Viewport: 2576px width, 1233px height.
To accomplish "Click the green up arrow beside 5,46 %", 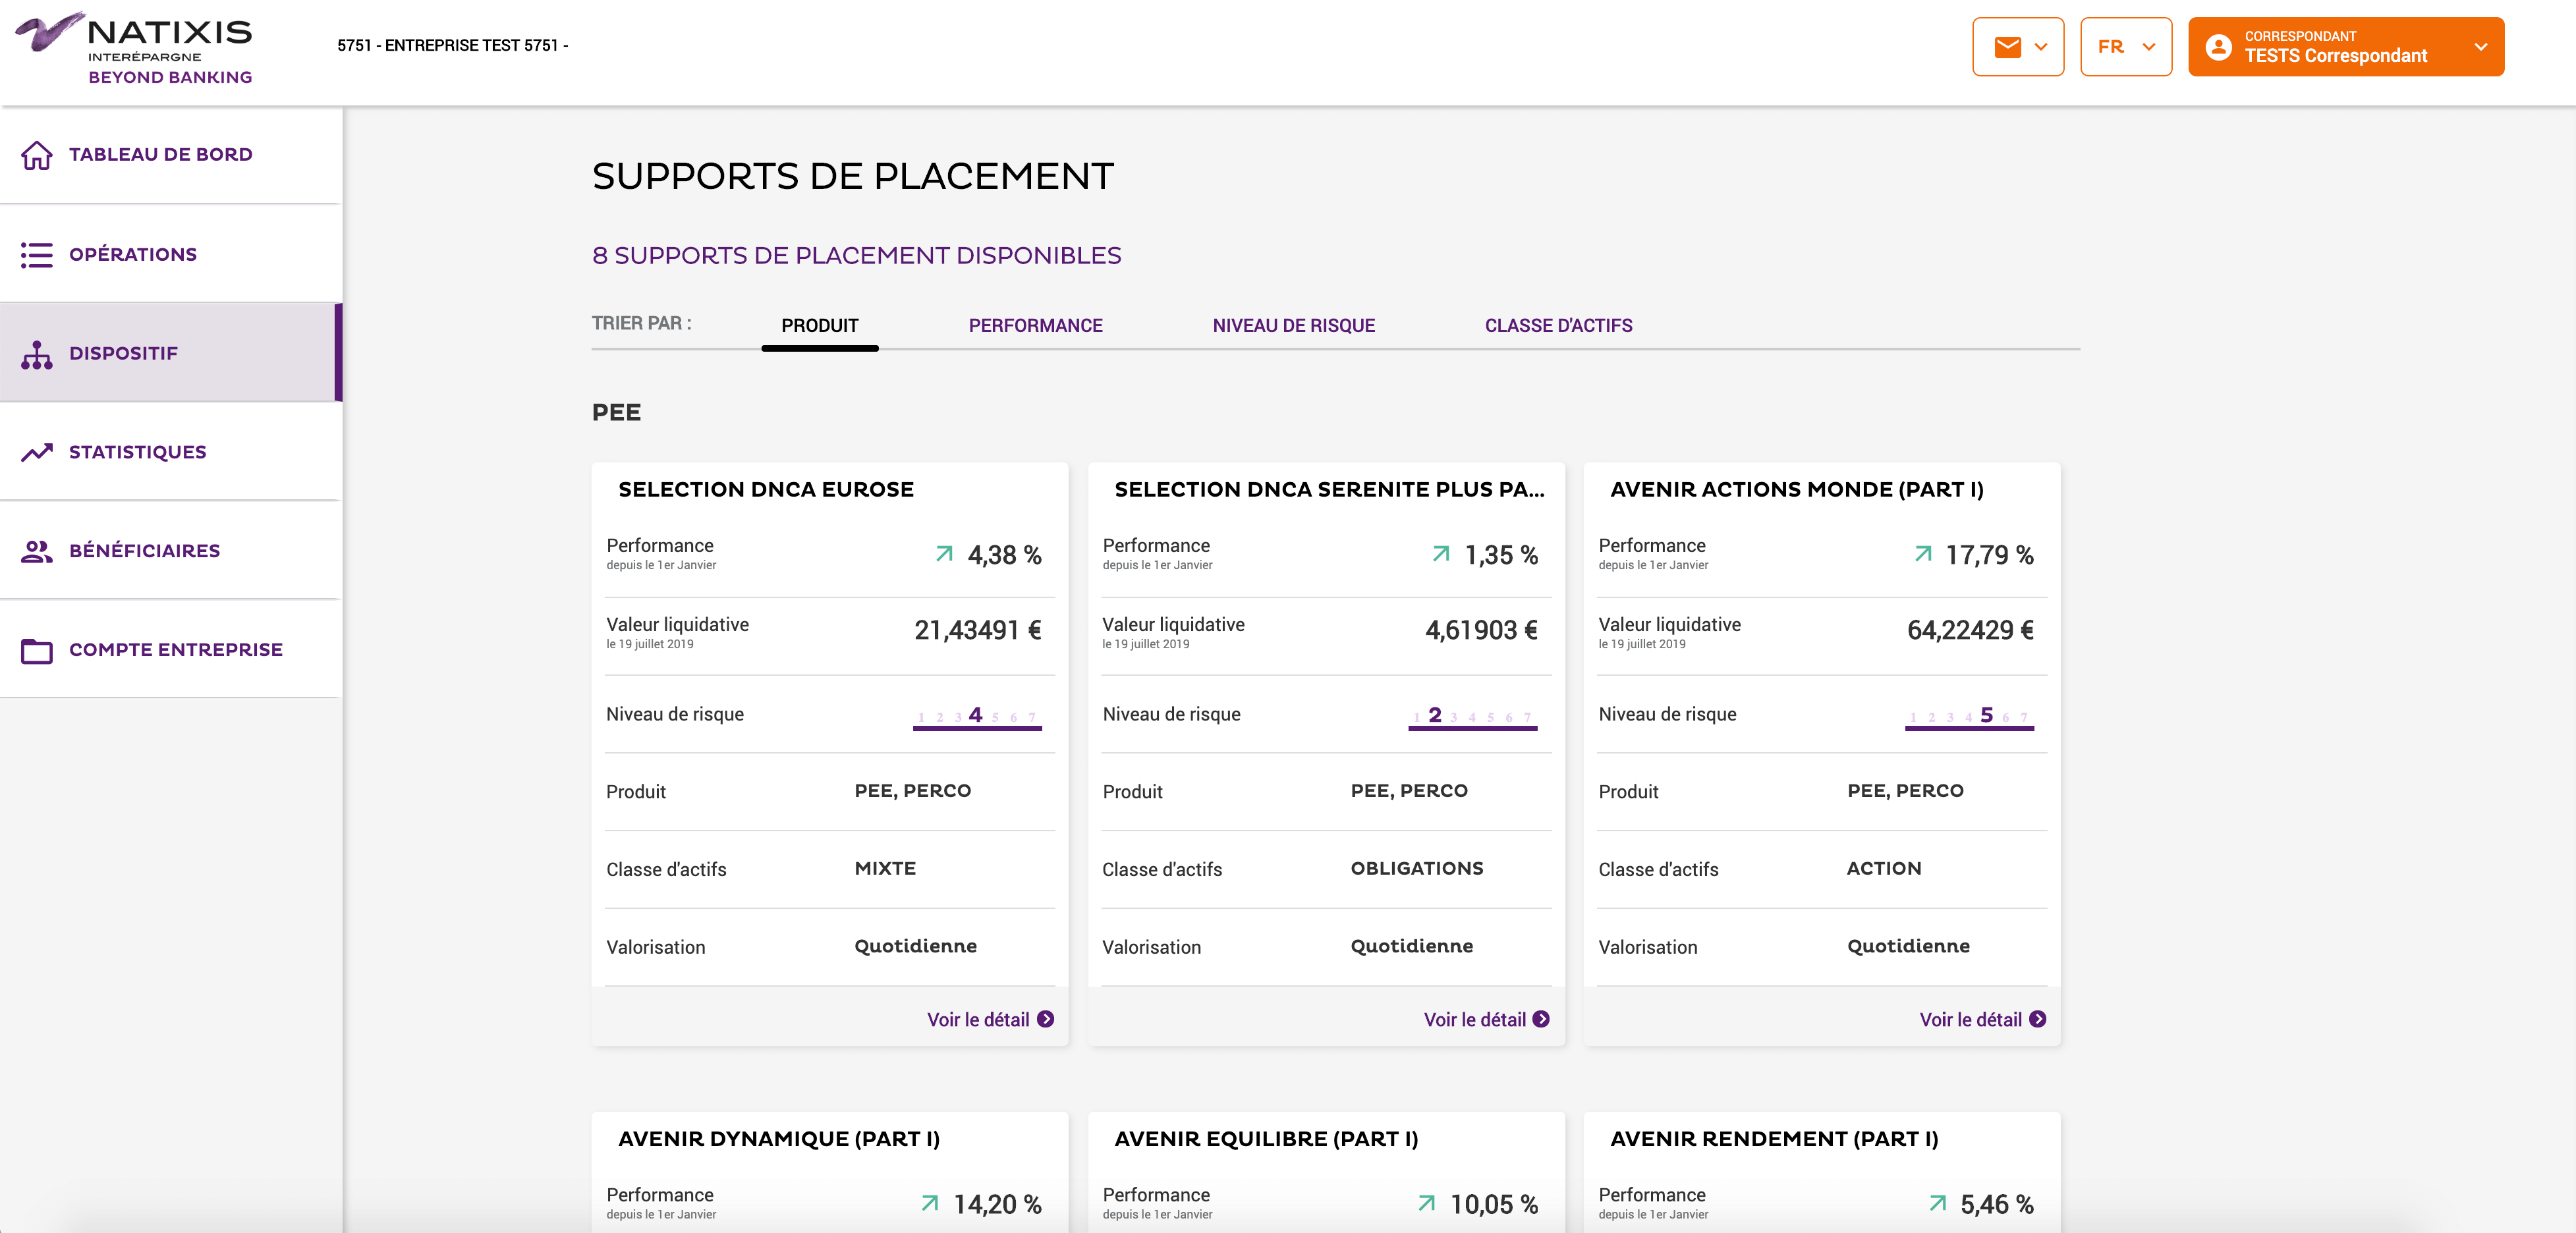I will [1938, 1203].
